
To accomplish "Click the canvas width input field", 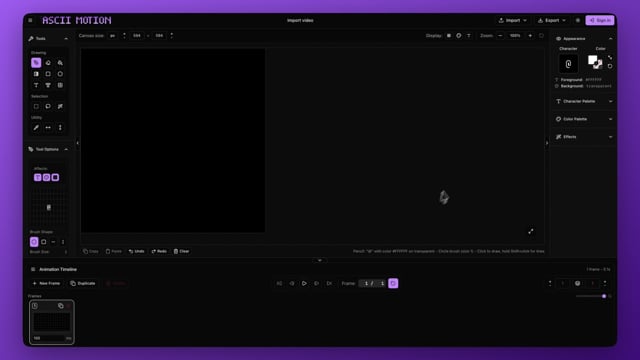I will (137, 36).
